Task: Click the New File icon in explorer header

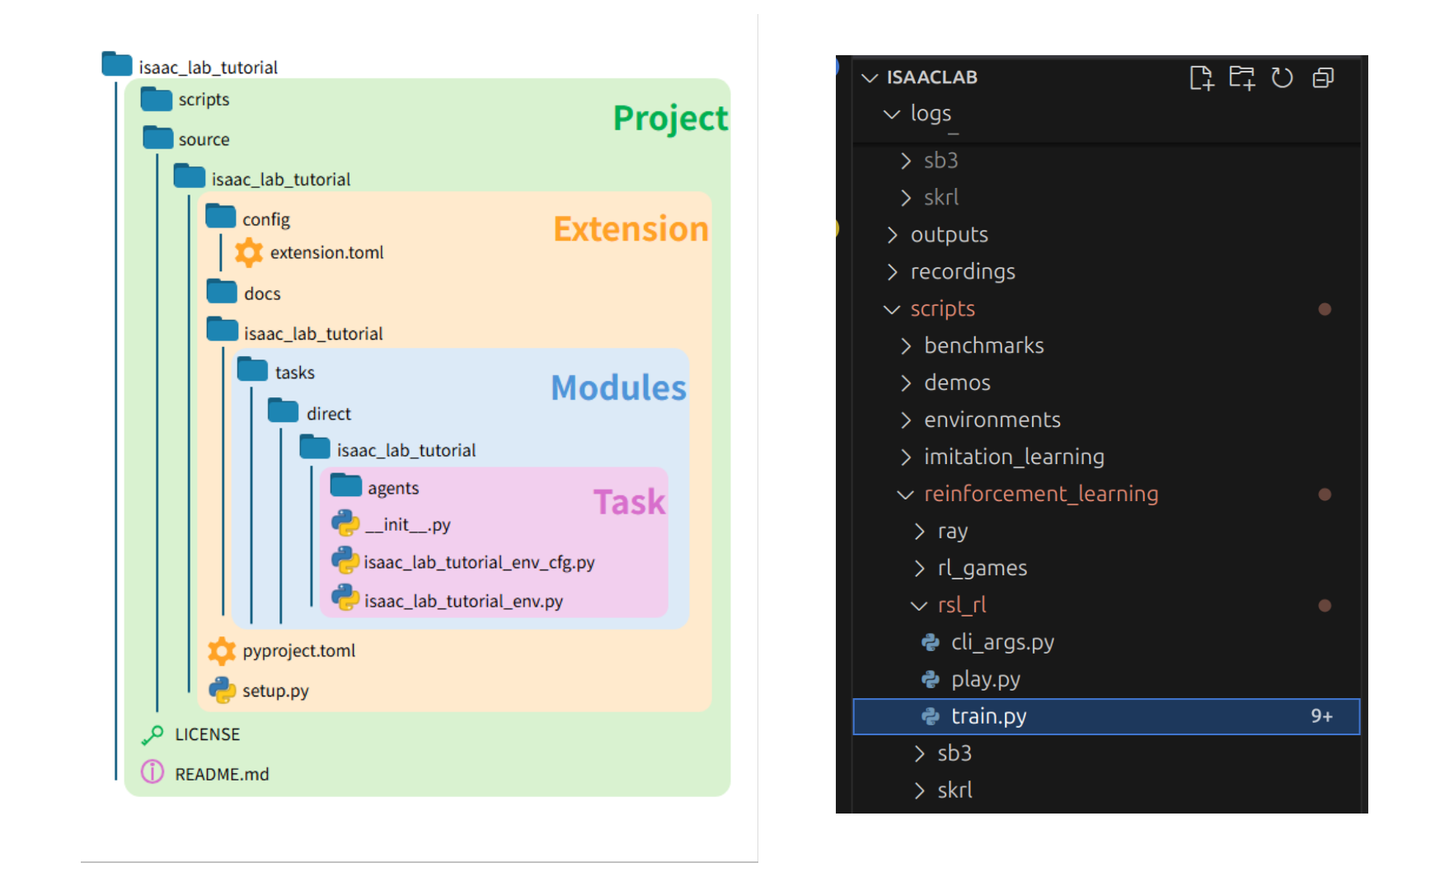Action: click(1201, 78)
